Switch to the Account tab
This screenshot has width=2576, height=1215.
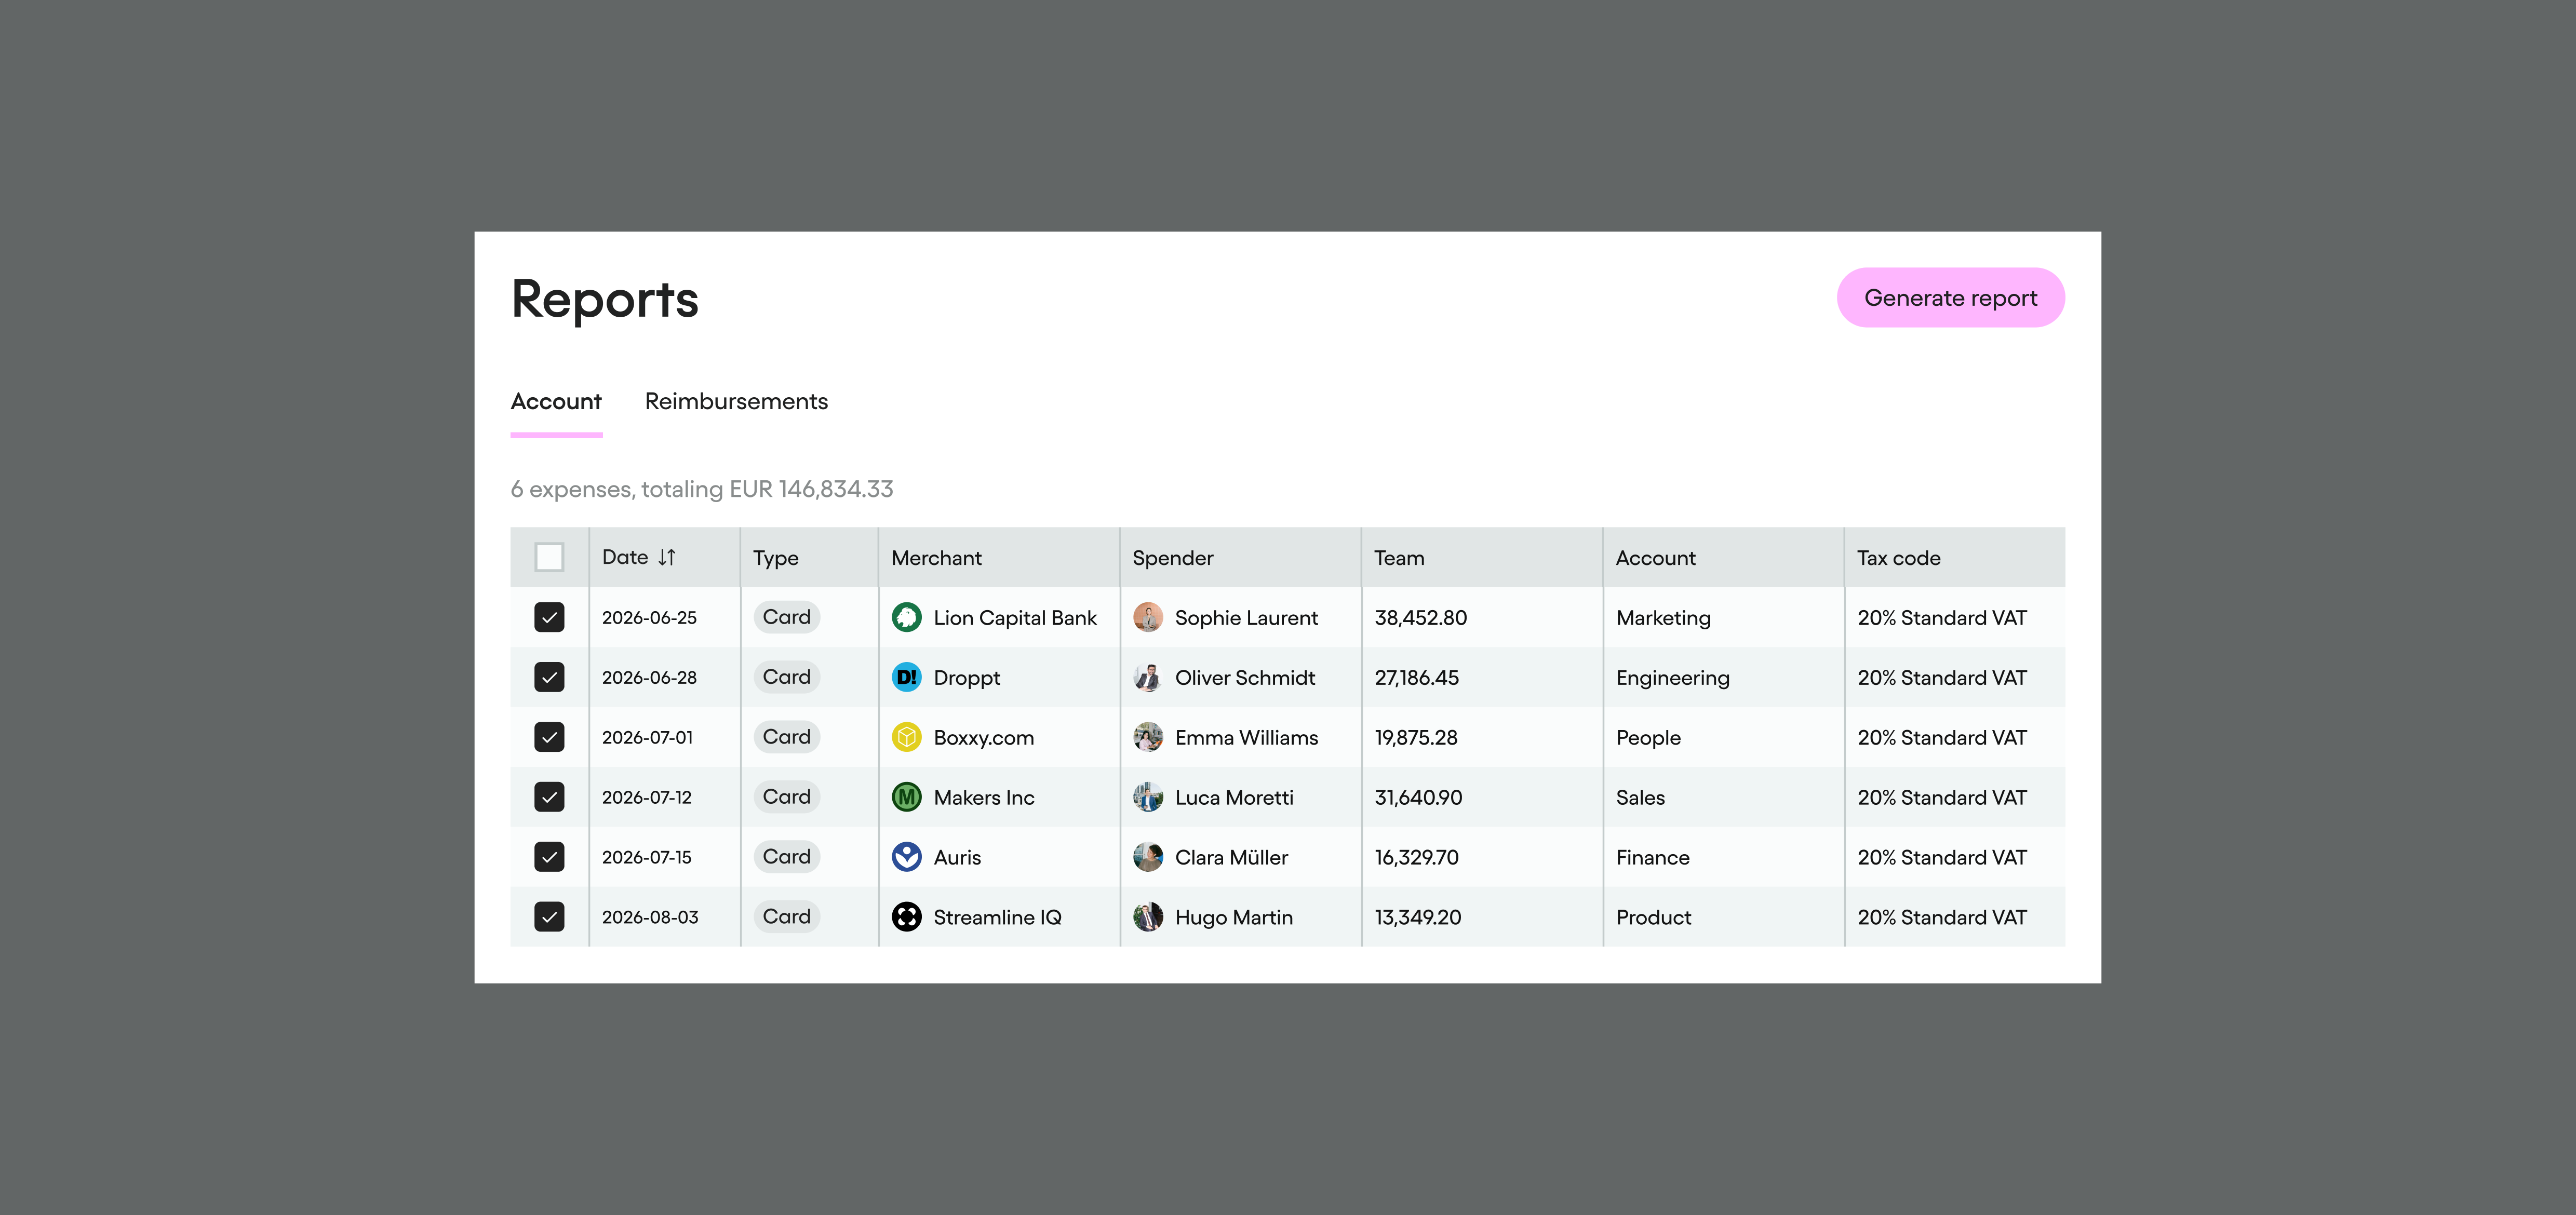click(556, 401)
